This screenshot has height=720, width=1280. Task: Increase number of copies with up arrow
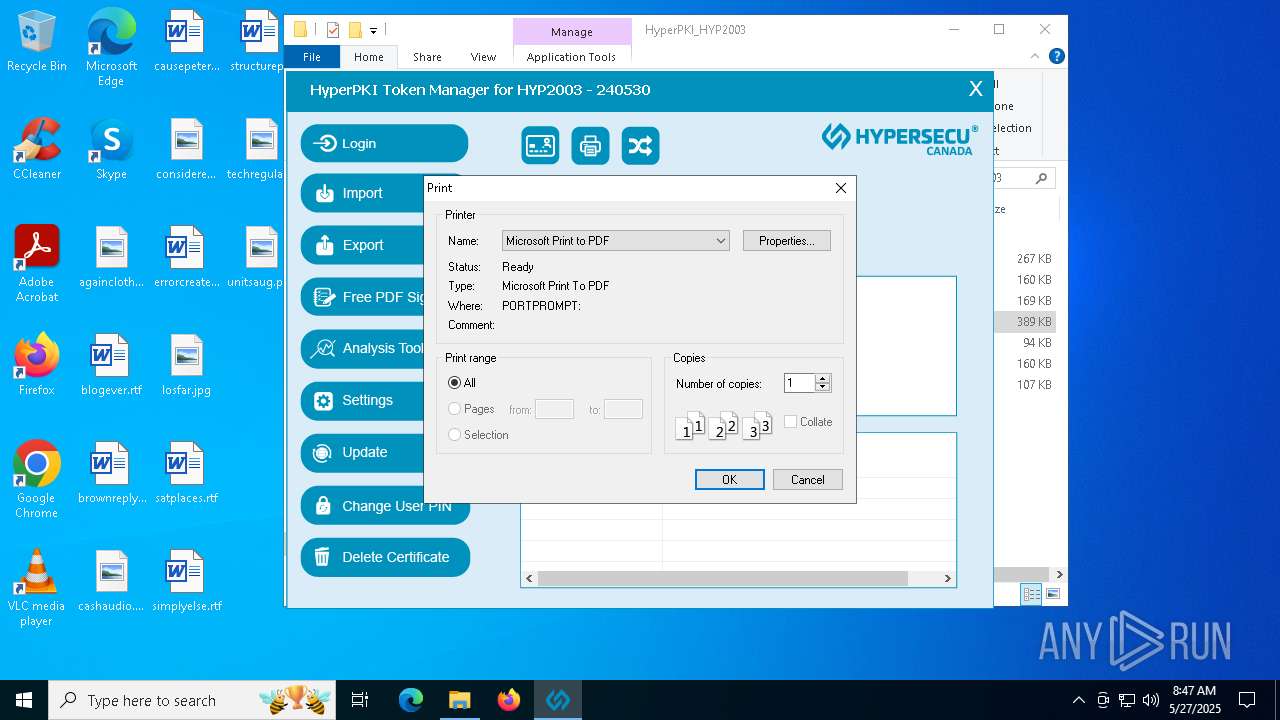point(823,379)
